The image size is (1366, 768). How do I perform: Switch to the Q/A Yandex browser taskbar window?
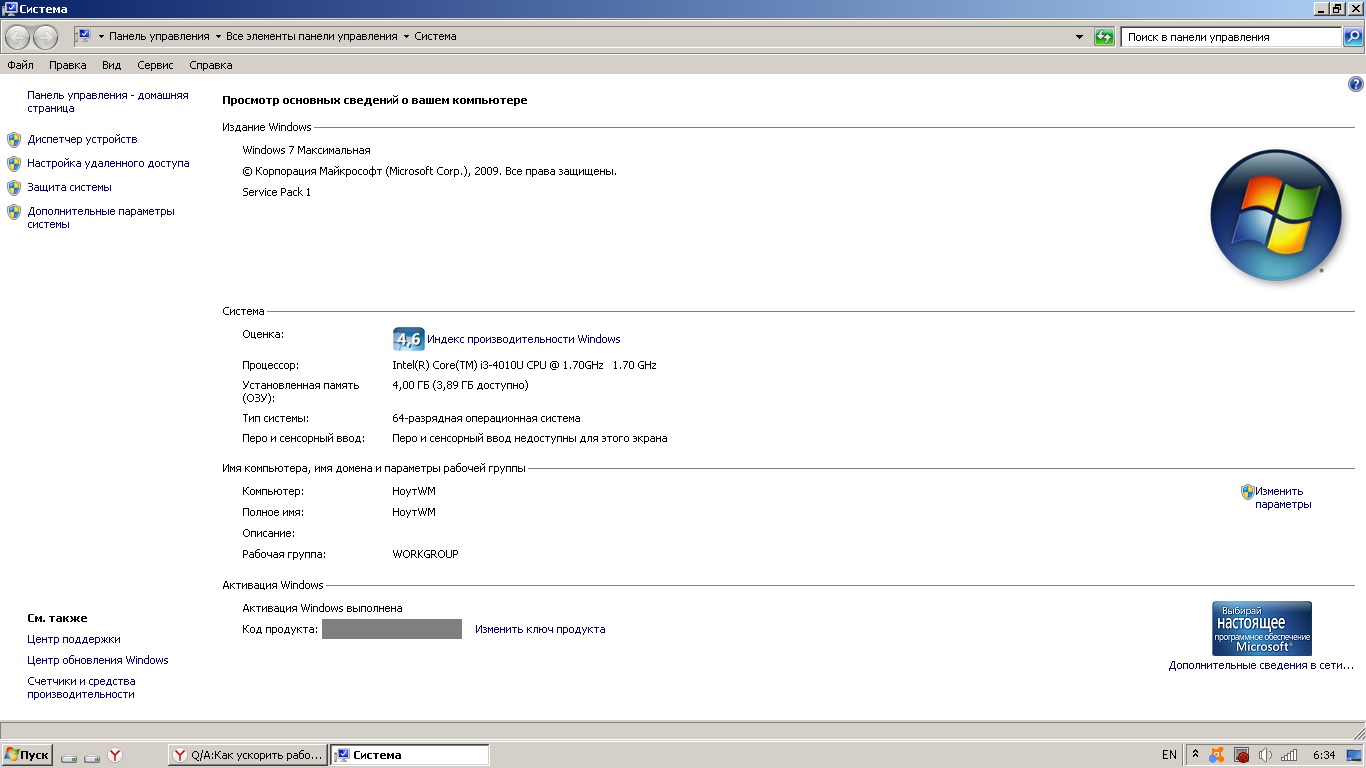click(x=249, y=755)
